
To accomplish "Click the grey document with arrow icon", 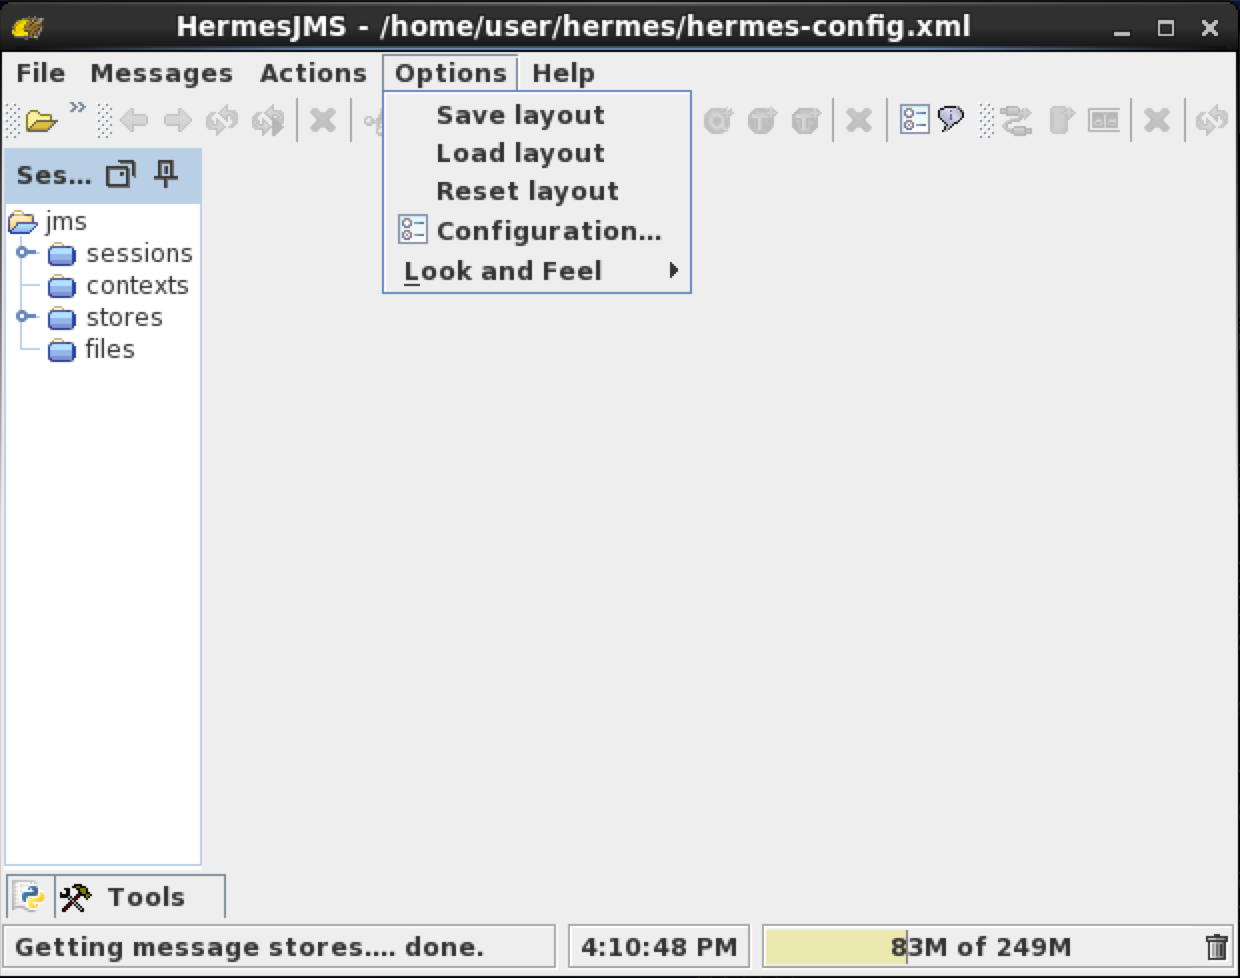I will (x=1061, y=121).
